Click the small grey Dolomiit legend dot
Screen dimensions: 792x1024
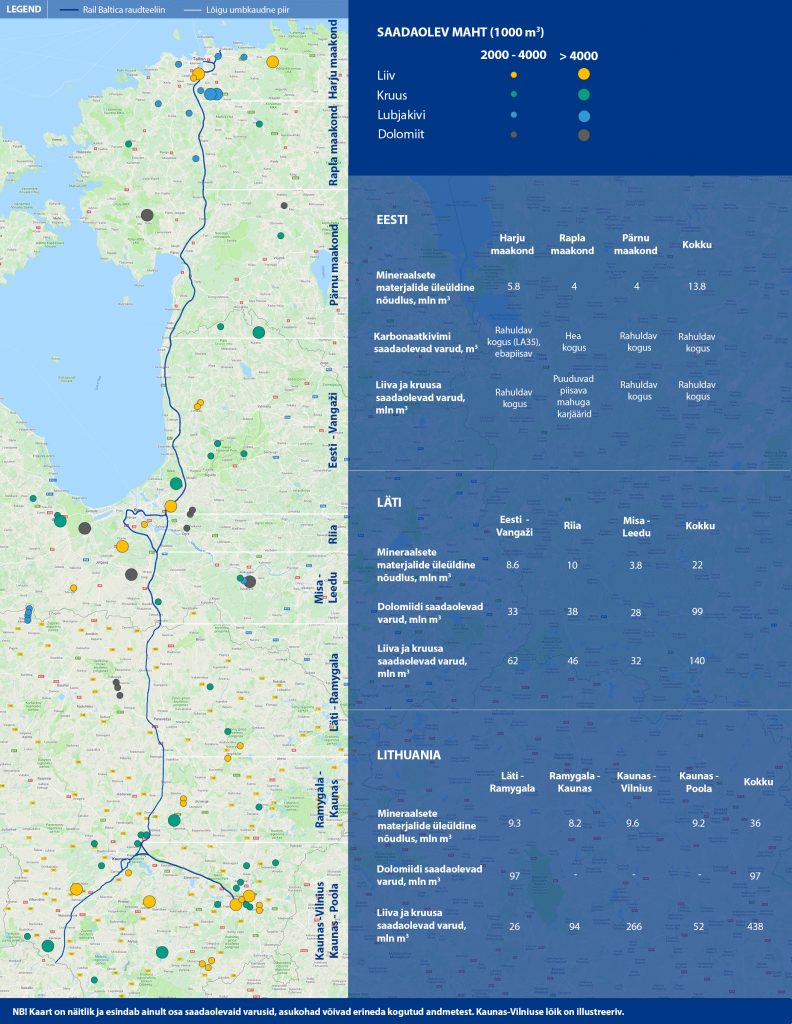point(513,134)
